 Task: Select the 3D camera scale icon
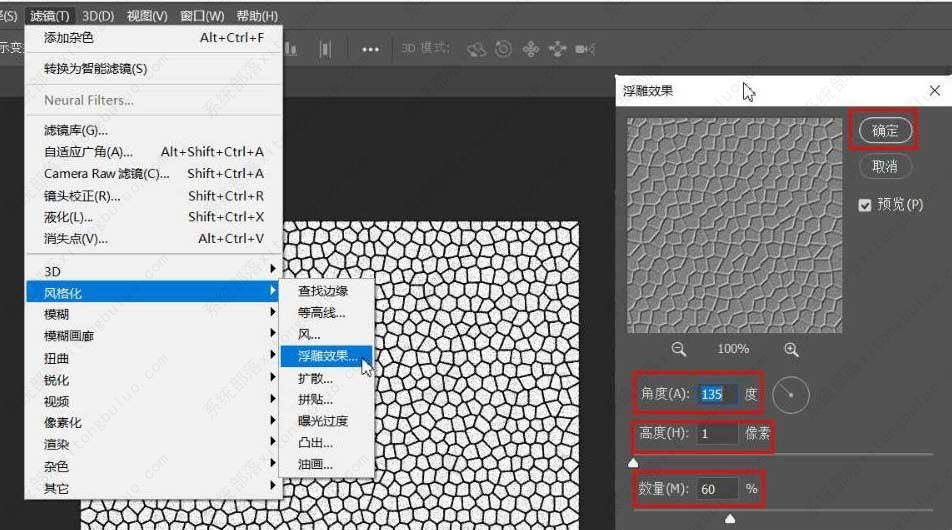pyautogui.click(x=585, y=48)
